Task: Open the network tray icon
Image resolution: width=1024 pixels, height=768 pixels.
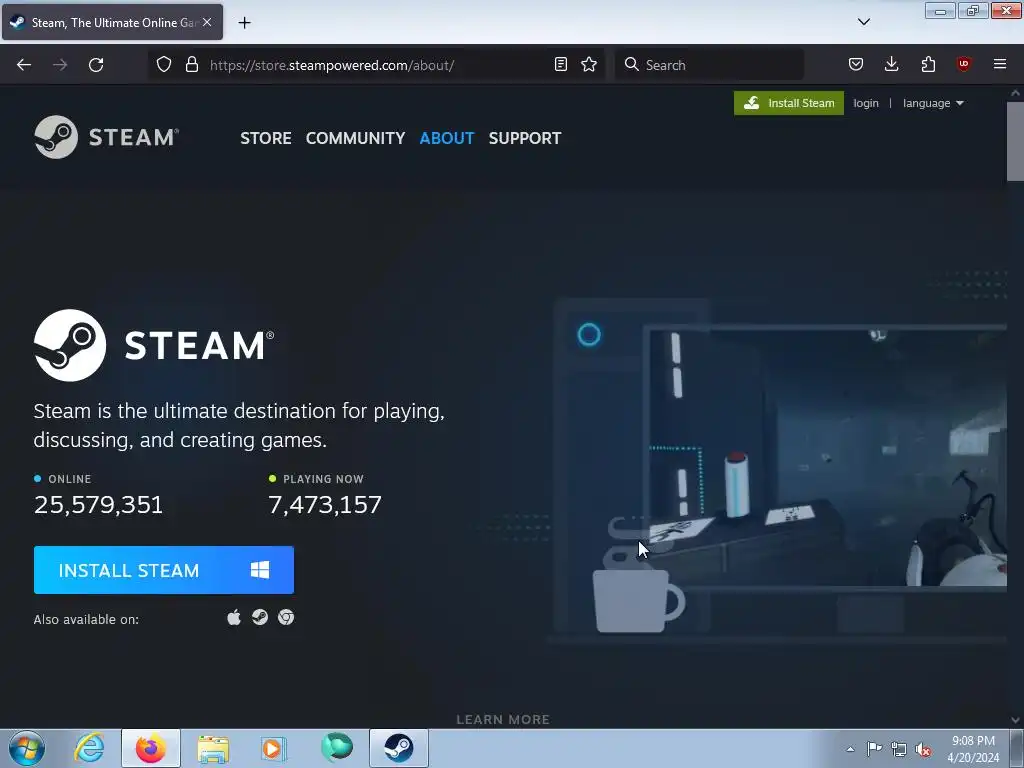Action: (899, 749)
